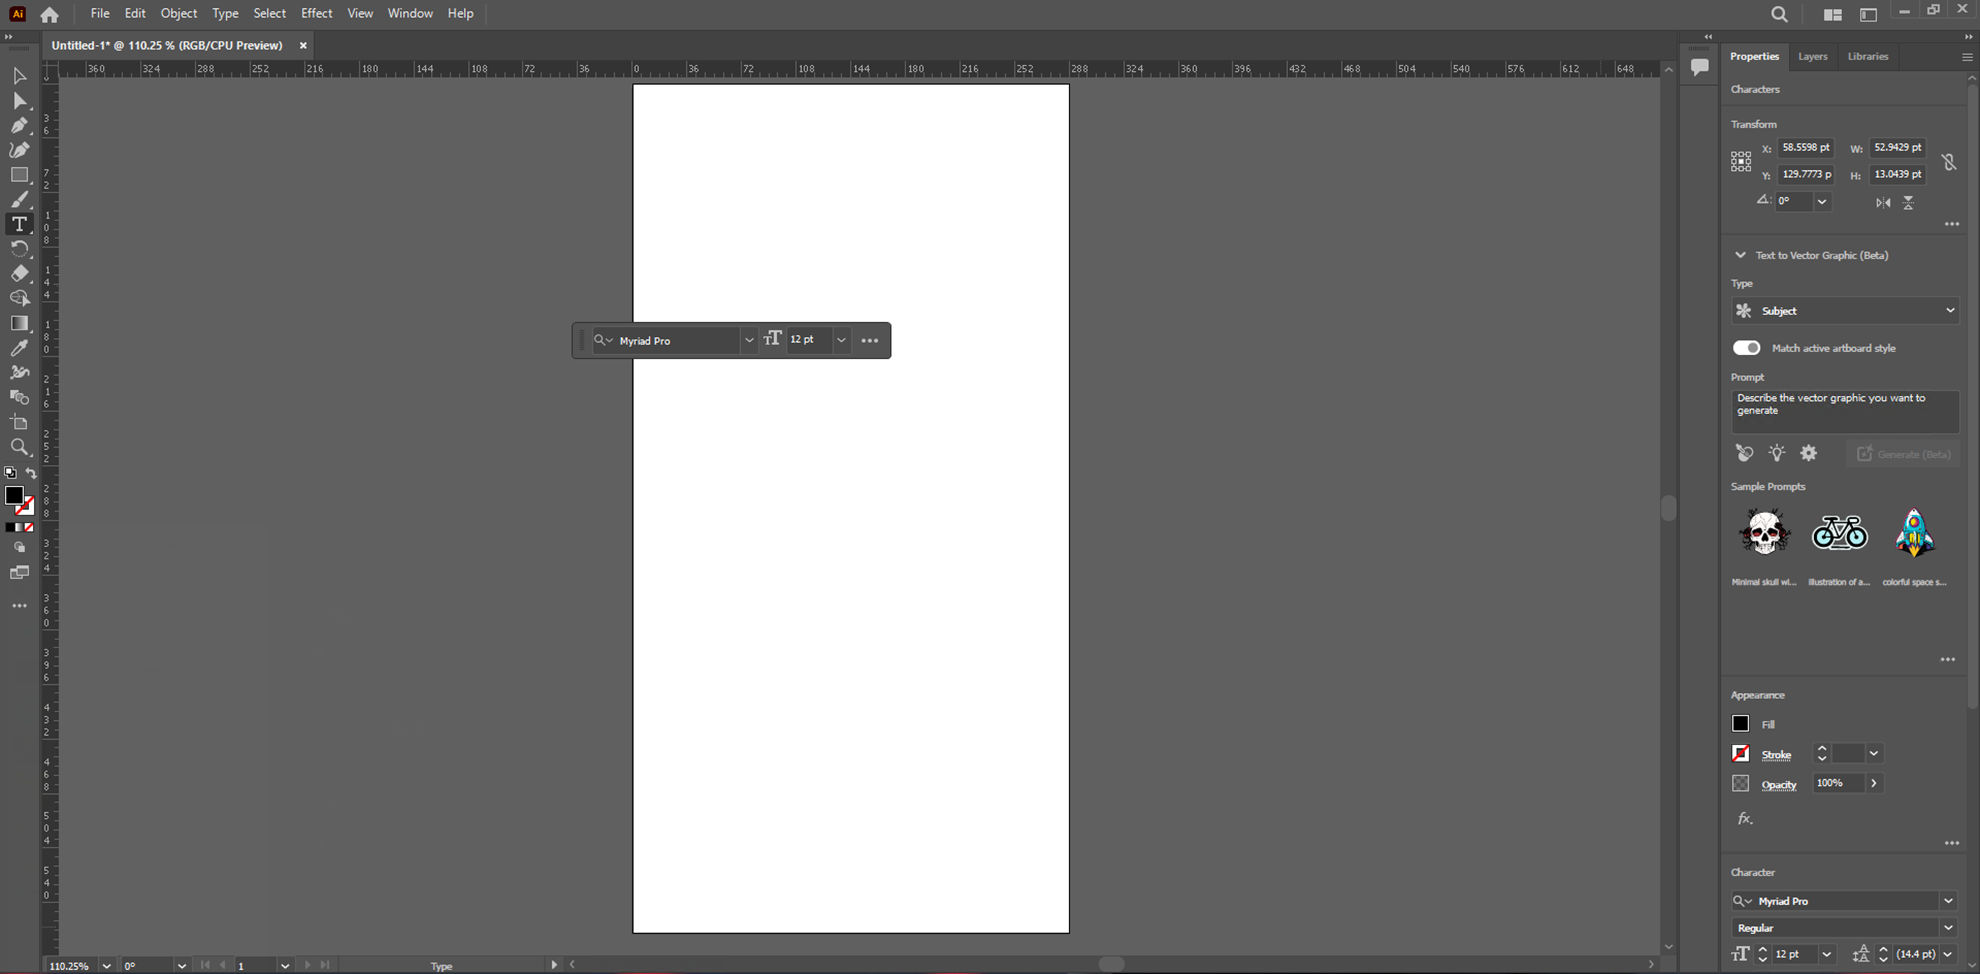Click the Generate (Beta) button
This screenshot has width=1980, height=974.
coord(1903,454)
